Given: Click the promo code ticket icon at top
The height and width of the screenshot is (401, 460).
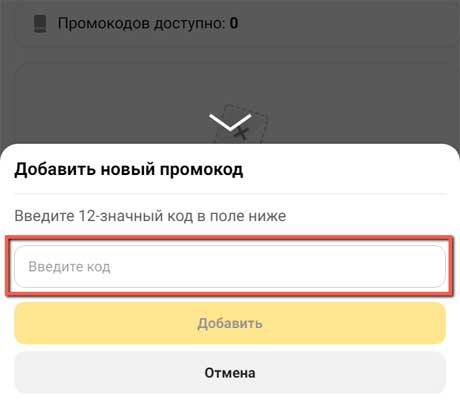Looking at the screenshot, I should click(x=40, y=24).
